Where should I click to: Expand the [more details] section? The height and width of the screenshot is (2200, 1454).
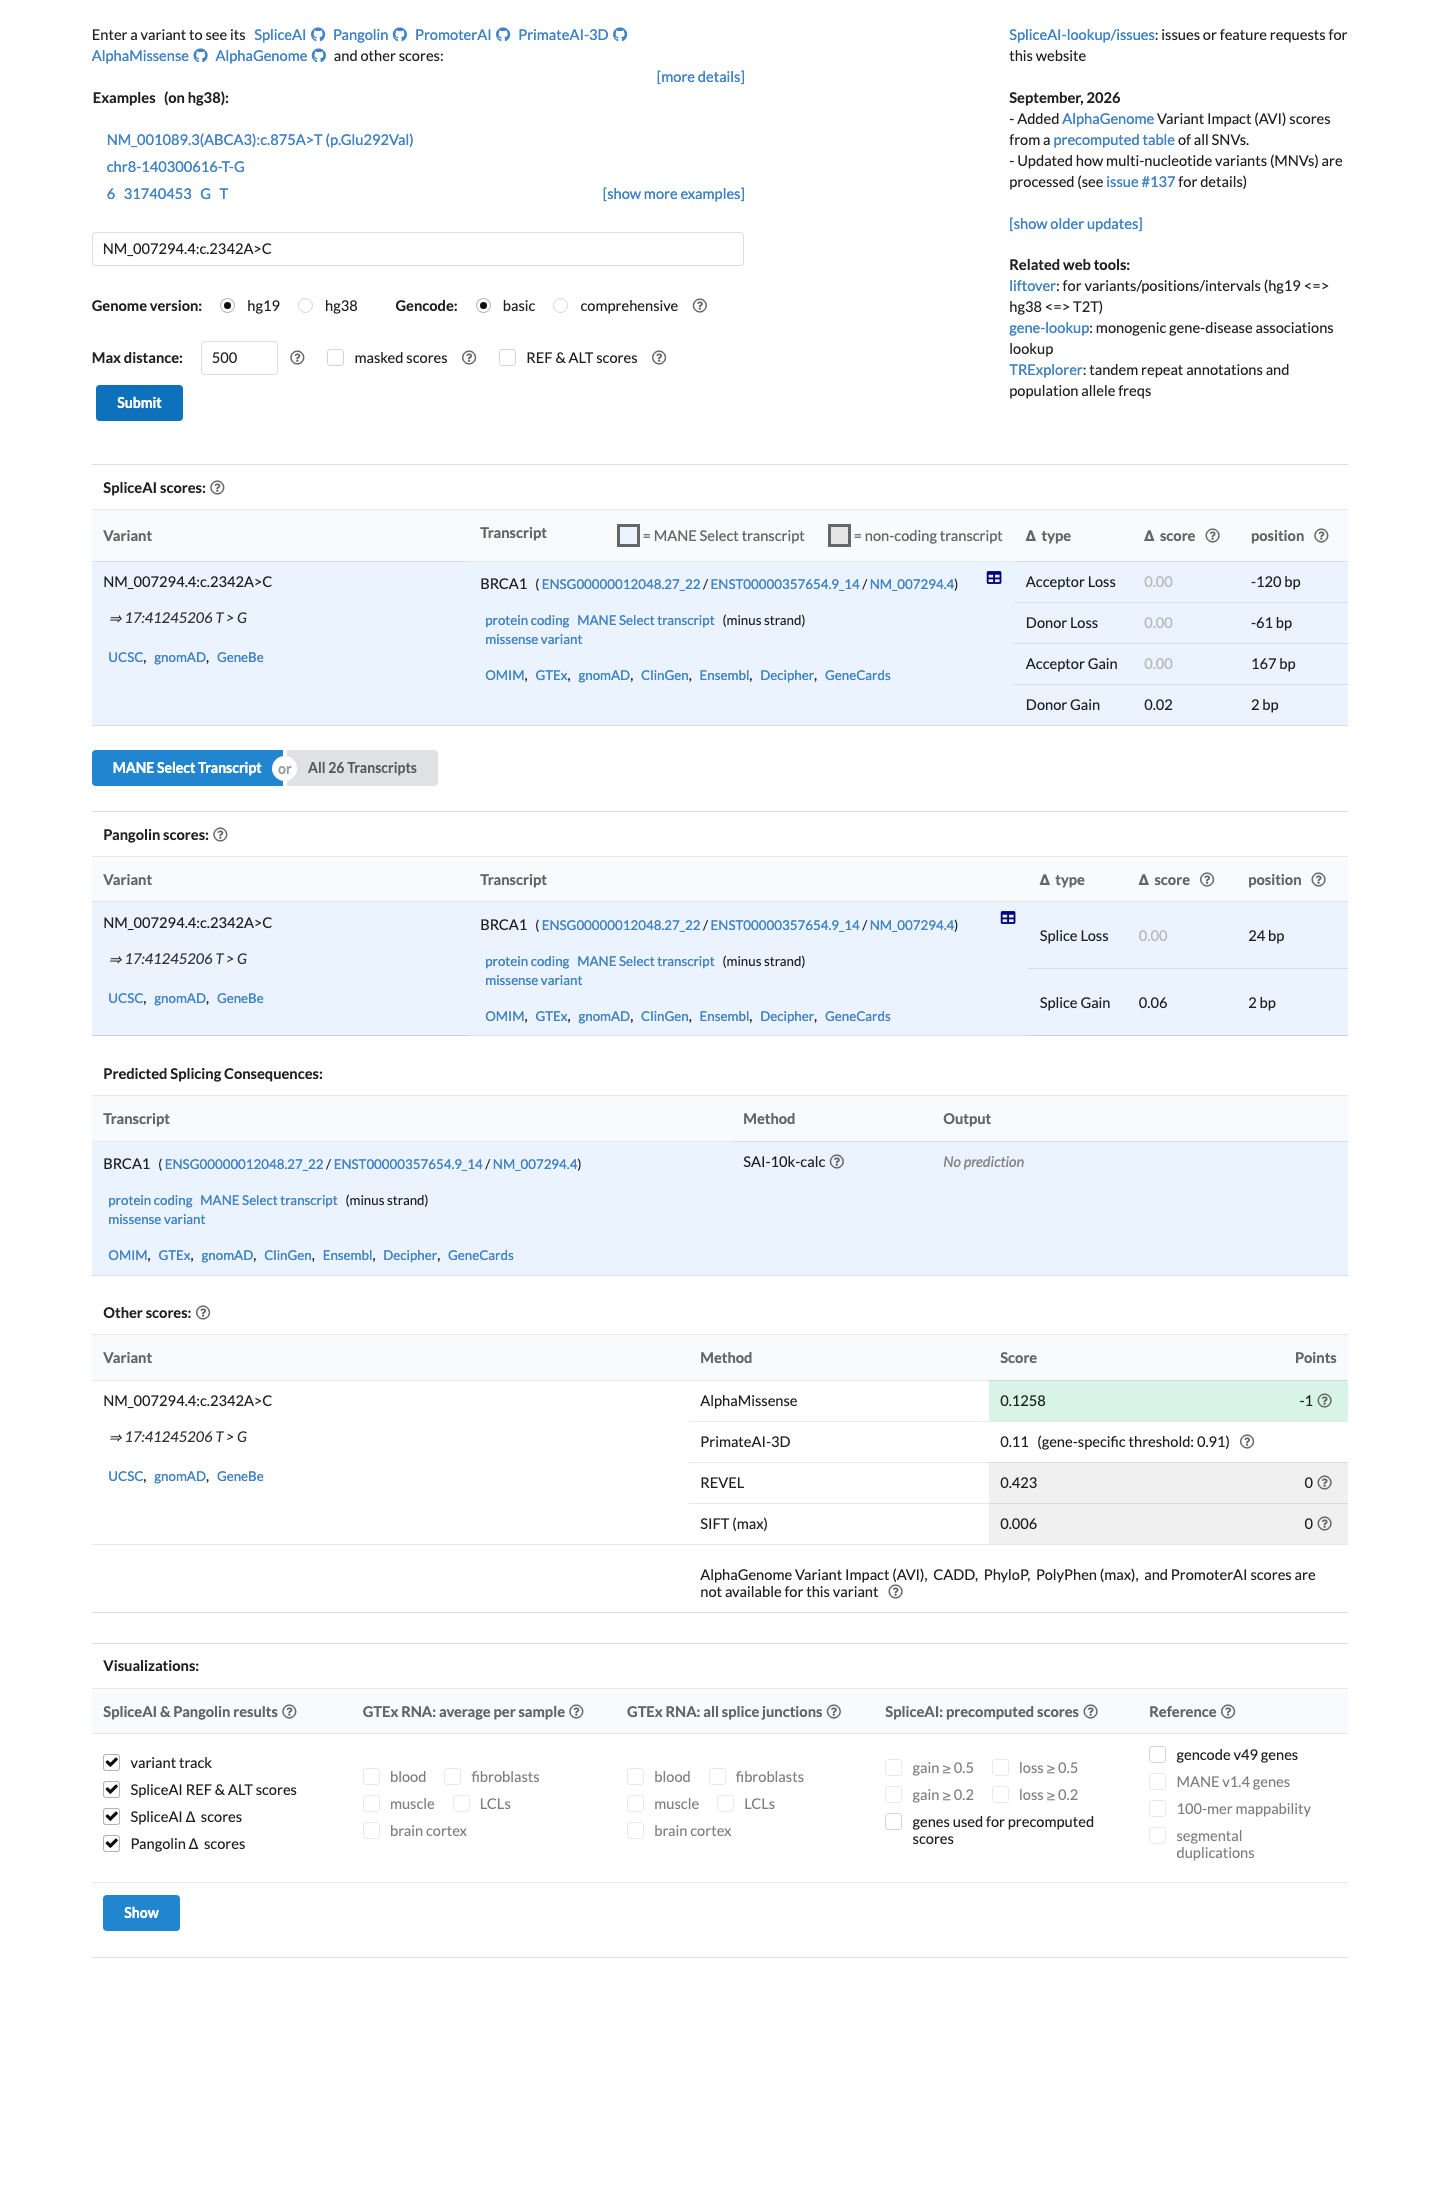pyautogui.click(x=700, y=77)
